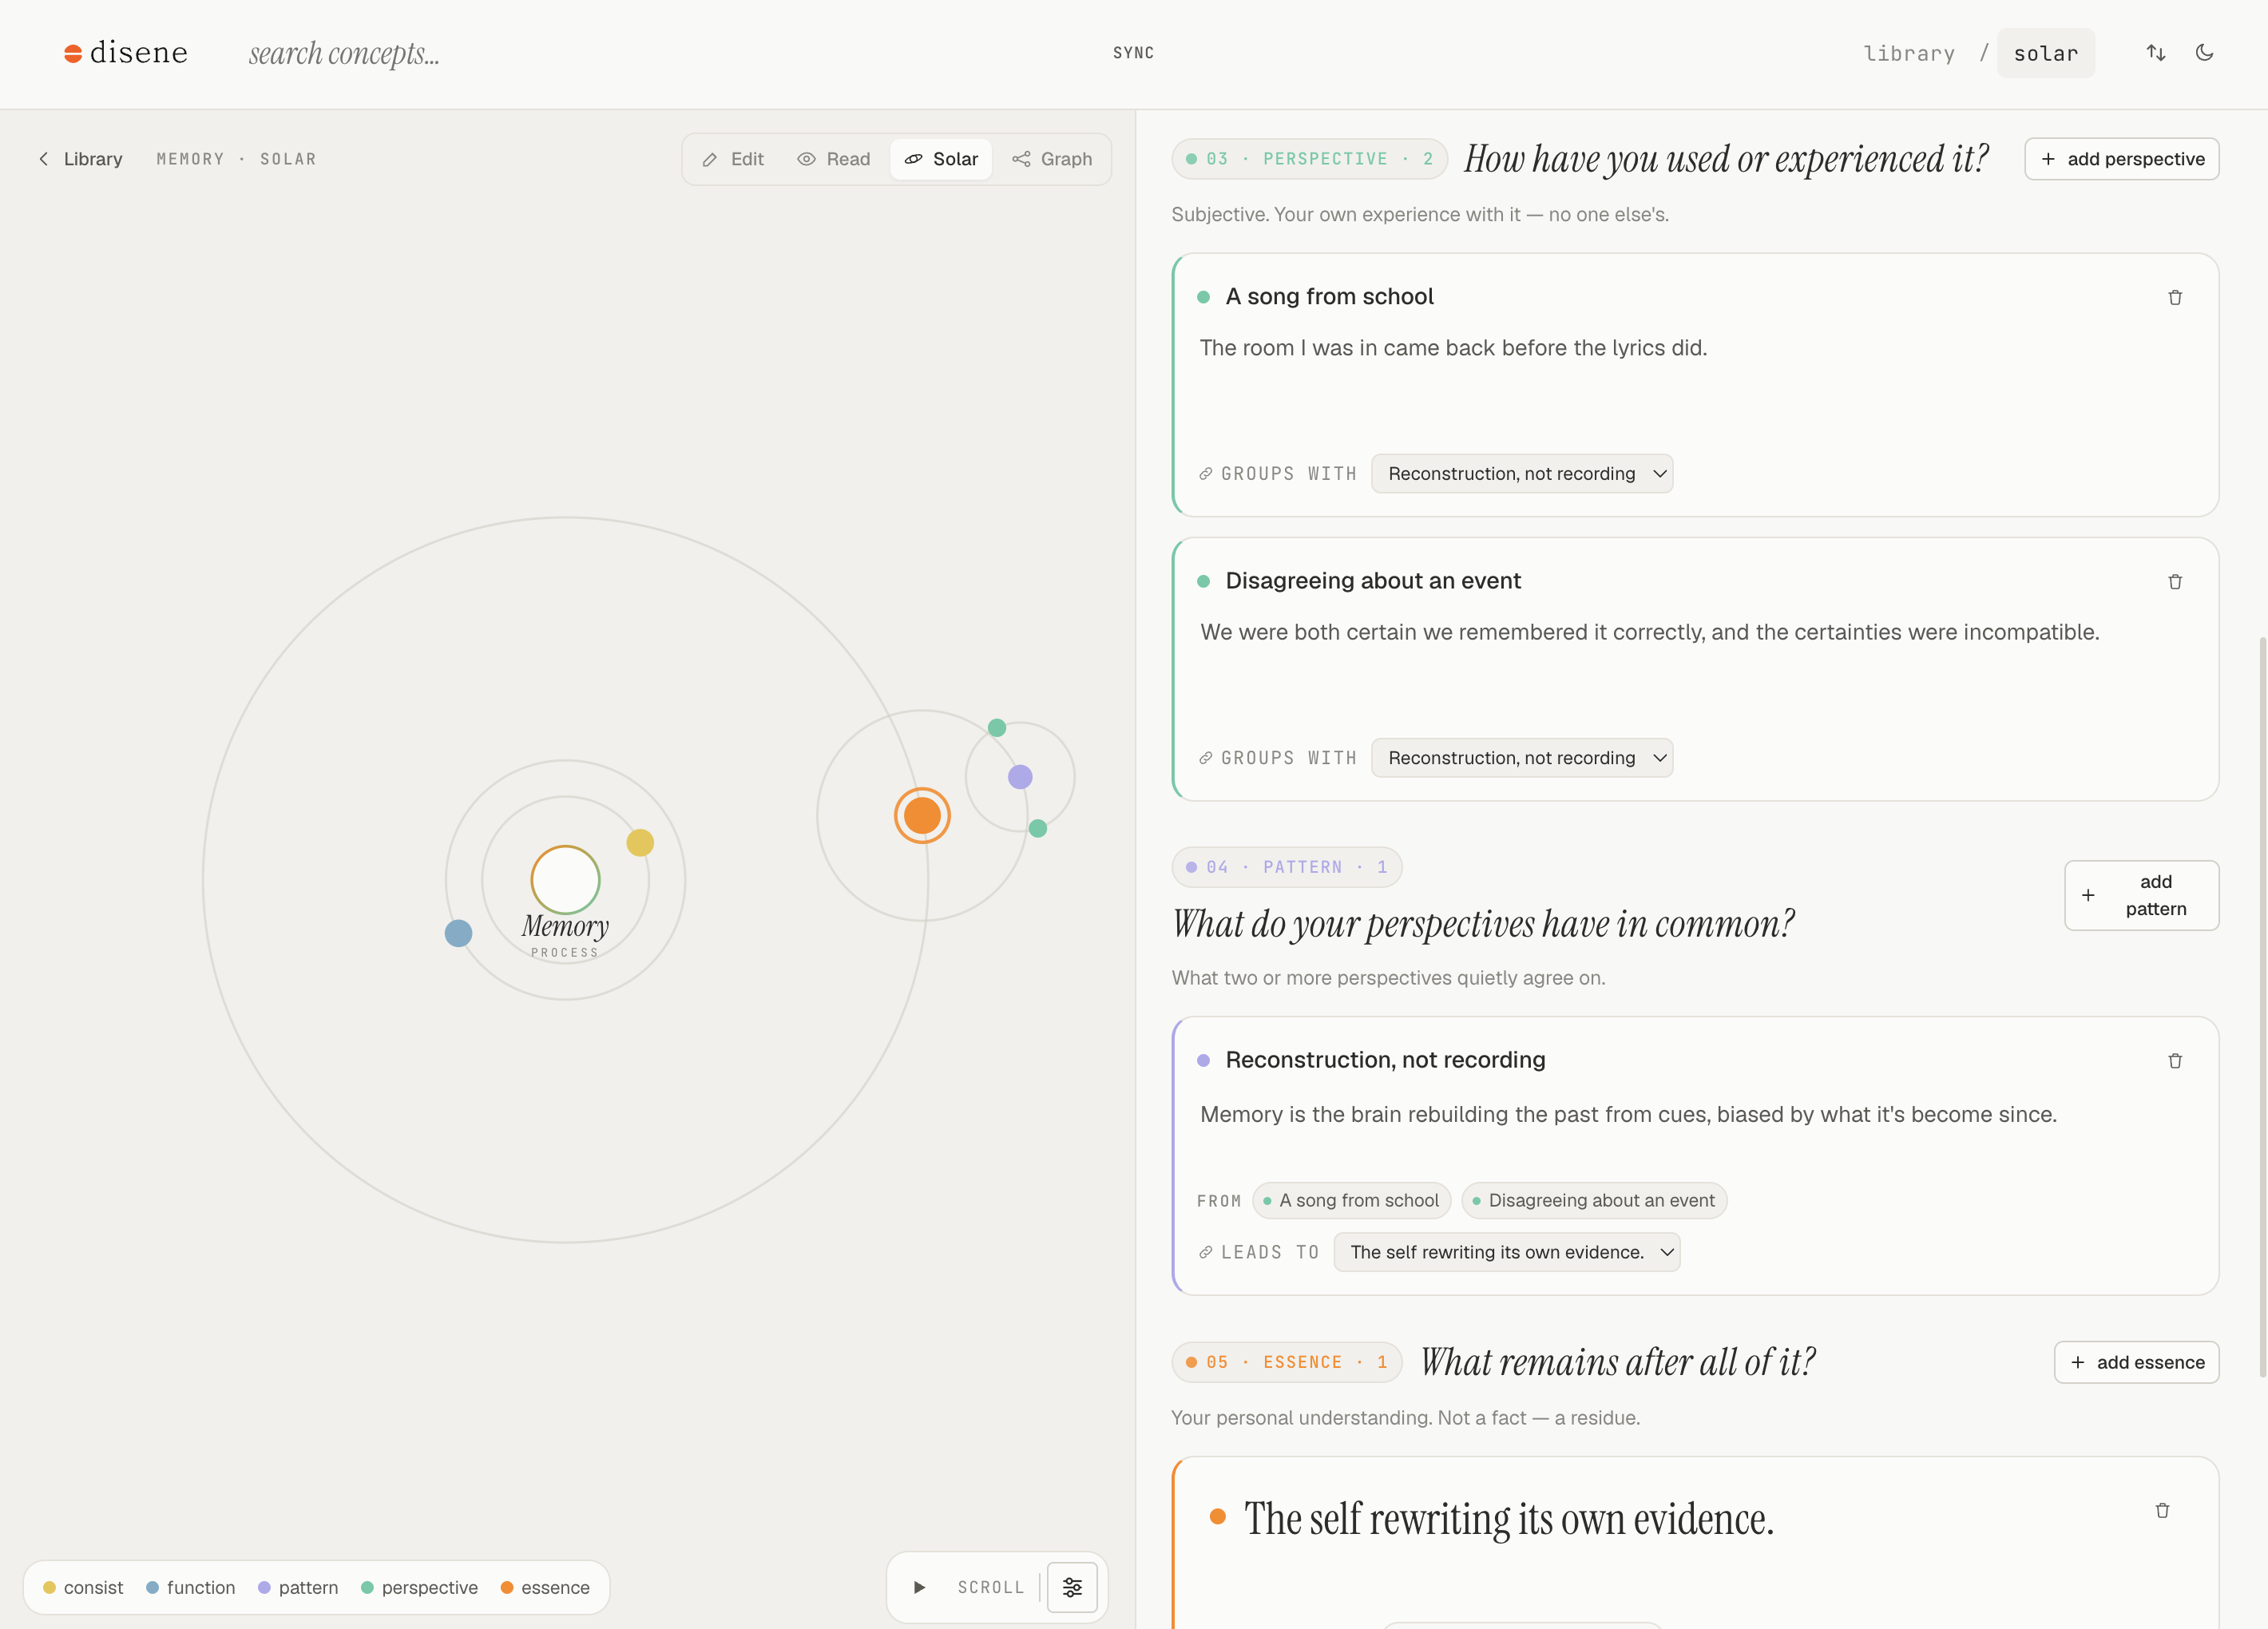Image resolution: width=2268 pixels, height=1629 pixels.
Task: Select the purple pattern planet
Action: pyautogui.click(x=1020, y=776)
